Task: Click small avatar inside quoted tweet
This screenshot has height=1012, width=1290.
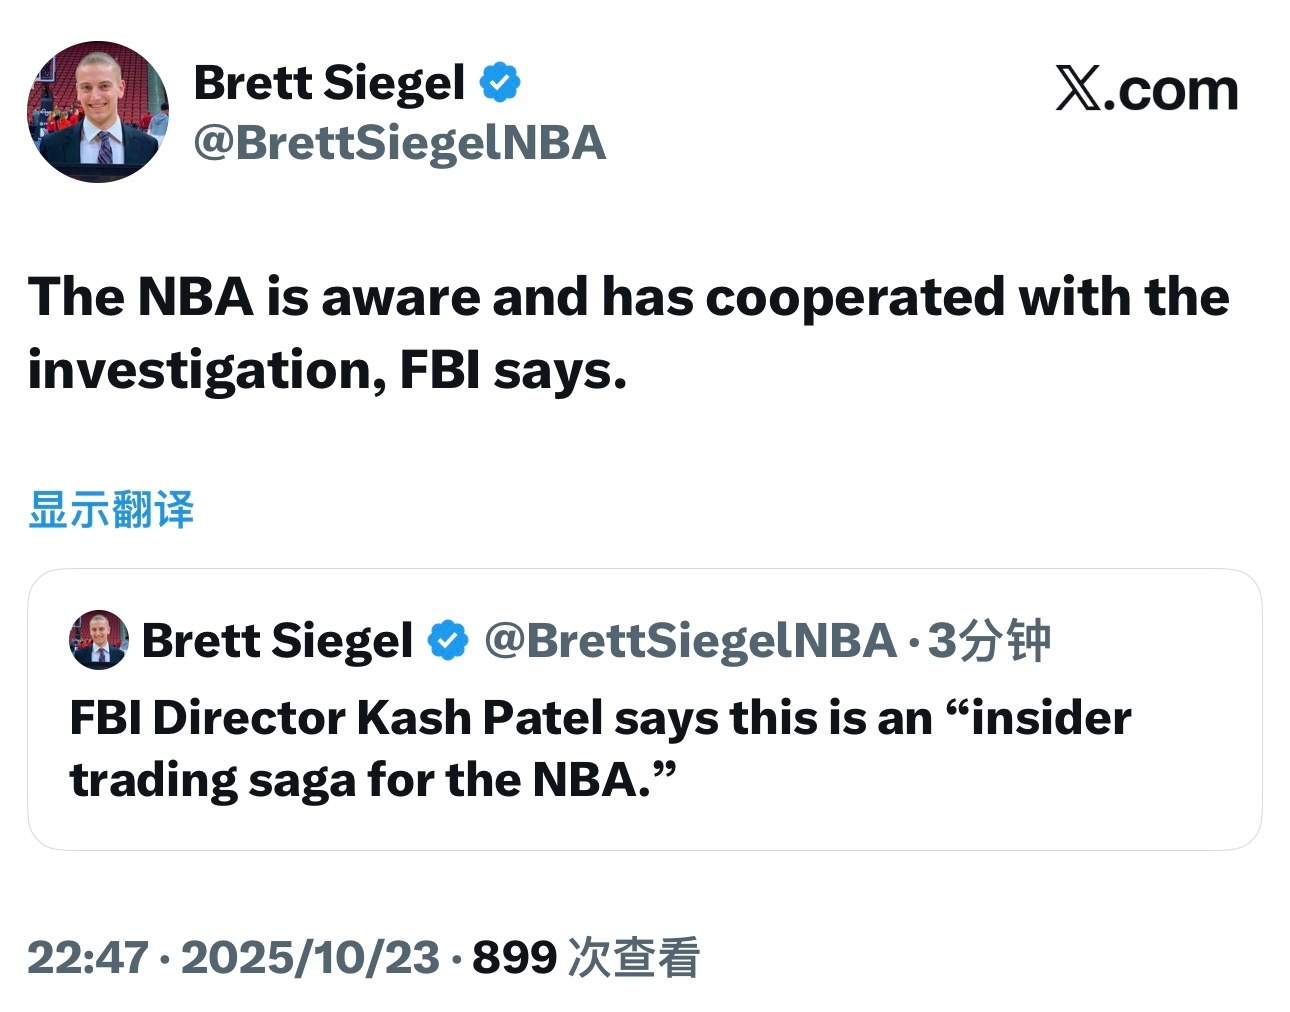Action: click(98, 640)
